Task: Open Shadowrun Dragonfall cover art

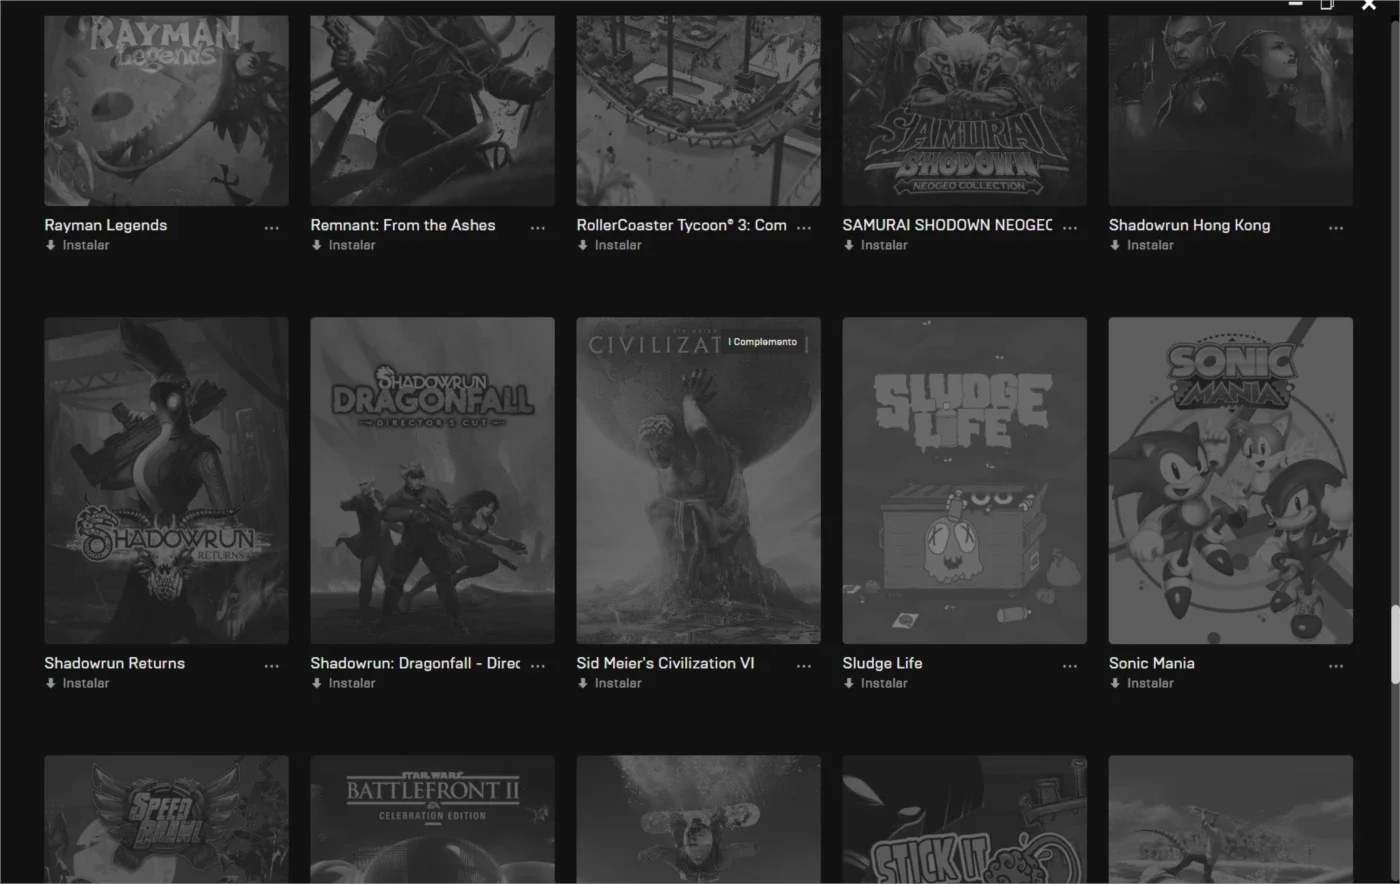Action: coord(432,481)
